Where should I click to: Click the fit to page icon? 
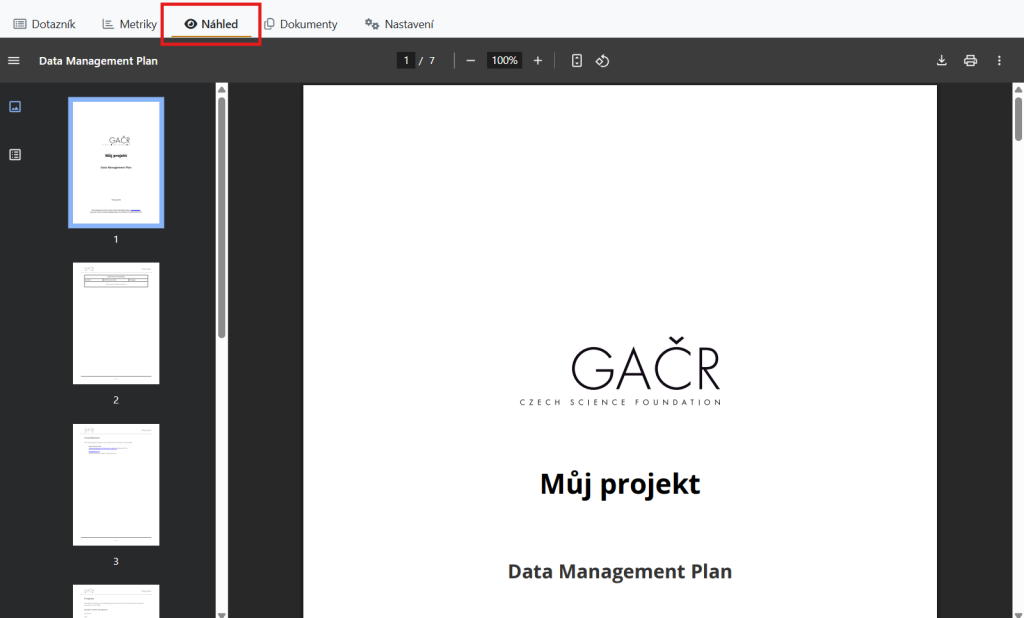(577, 61)
